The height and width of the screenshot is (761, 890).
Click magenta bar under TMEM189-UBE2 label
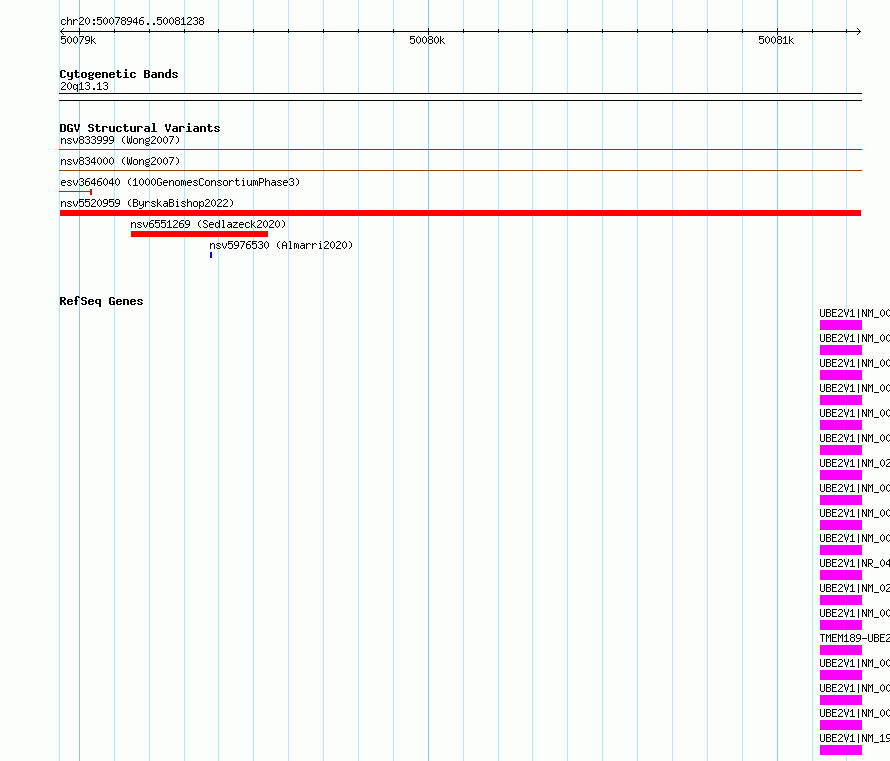[x=841, y=650]
